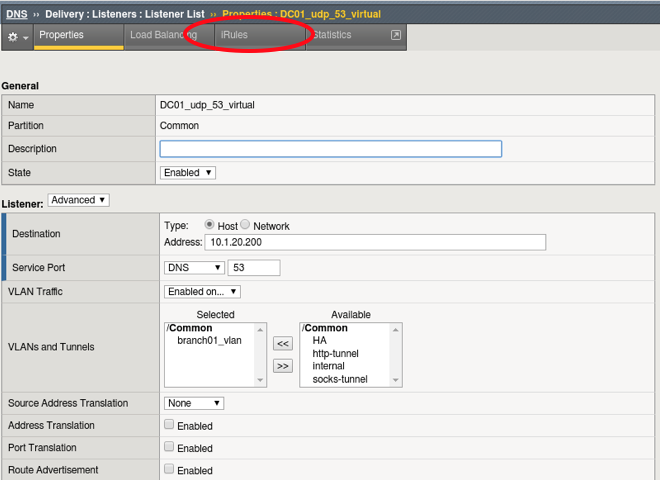660x480 pixels.
Task: Click into the Description text field
Action: 330,149
